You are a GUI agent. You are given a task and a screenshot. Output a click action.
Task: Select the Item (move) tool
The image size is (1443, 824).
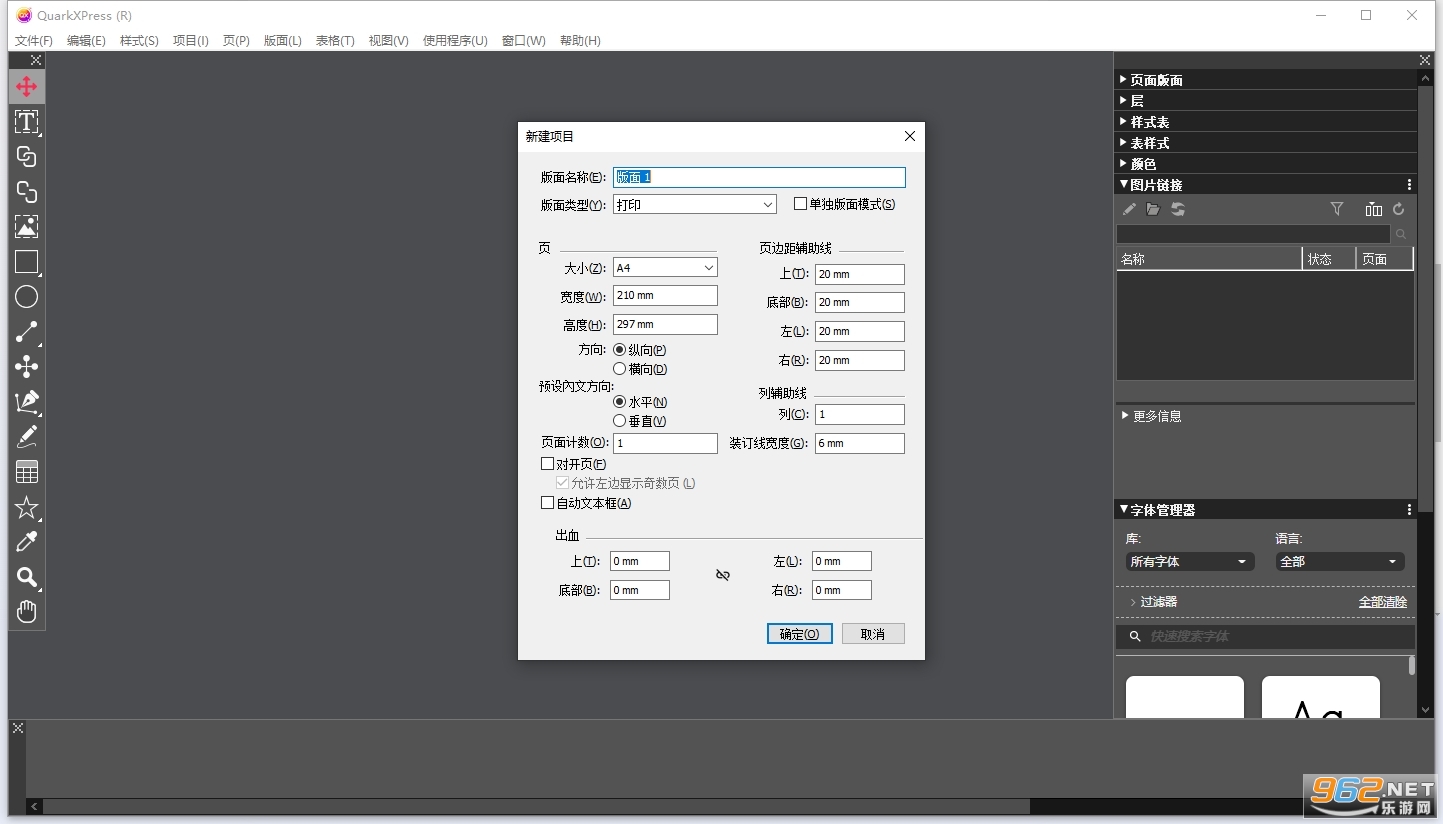[27, 87]
